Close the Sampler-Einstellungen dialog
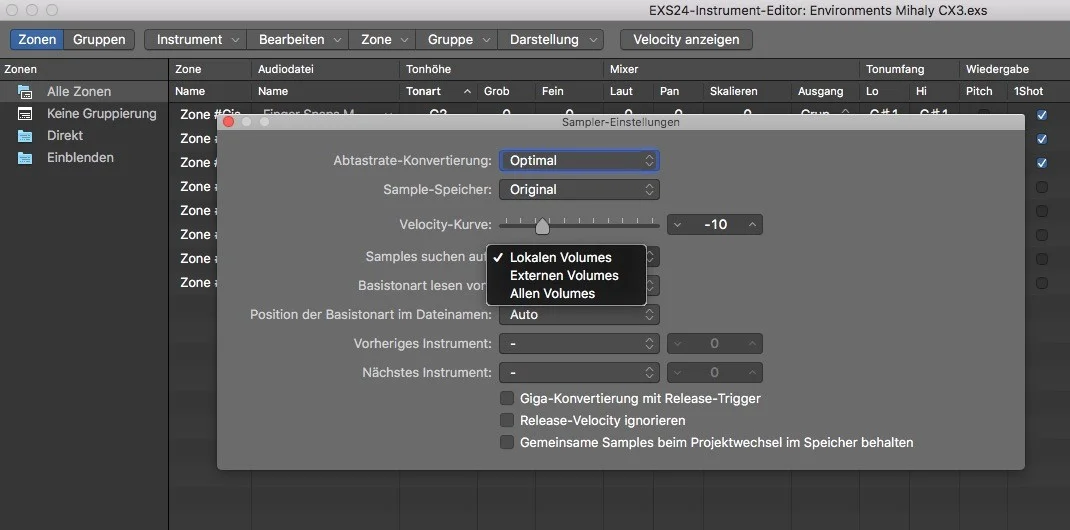This screenshot has height=530, width=1070. click(x=228, y=122)
